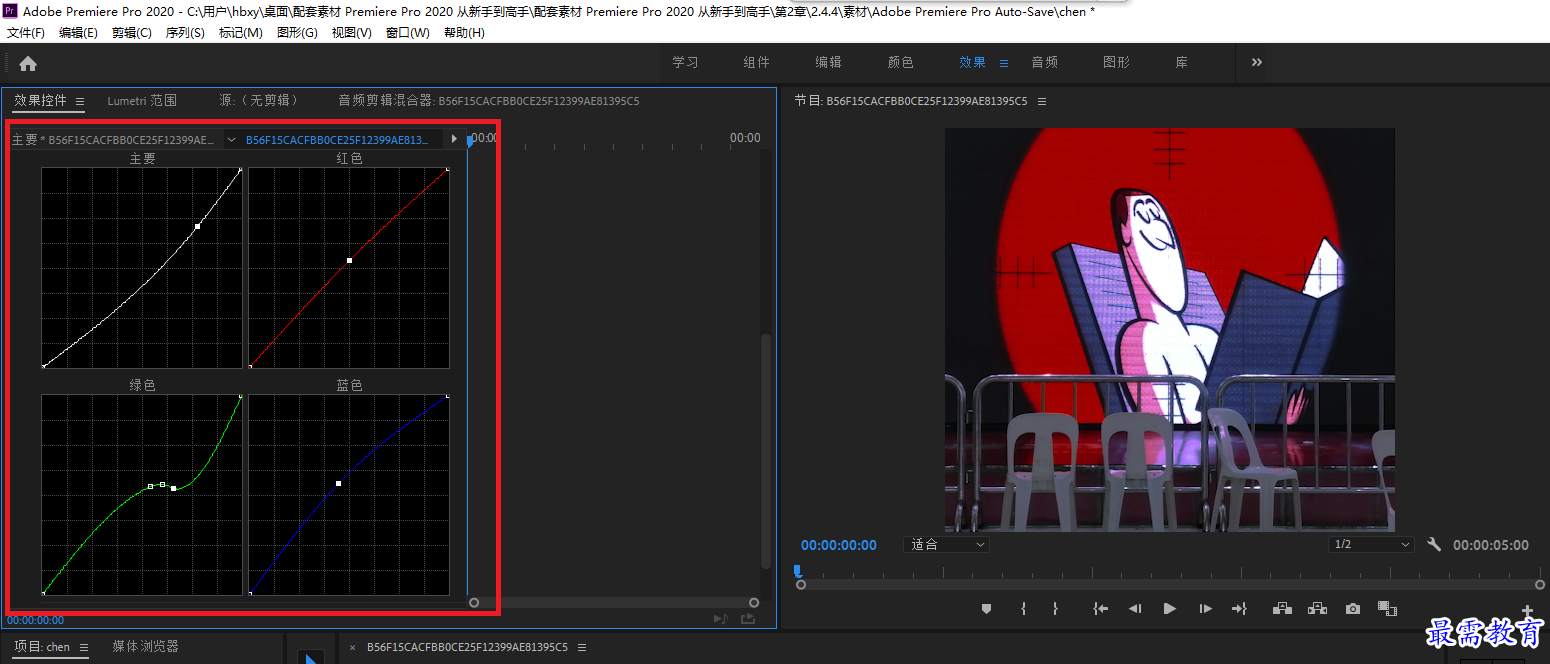Open Project chen panel menu icon
The width and height of the screenshot is (1550, 664).
84,647
